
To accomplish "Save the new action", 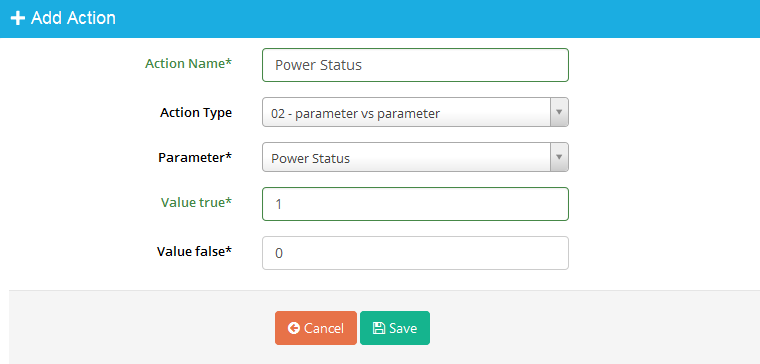I will pyautogui.click(x=395, y=328).
